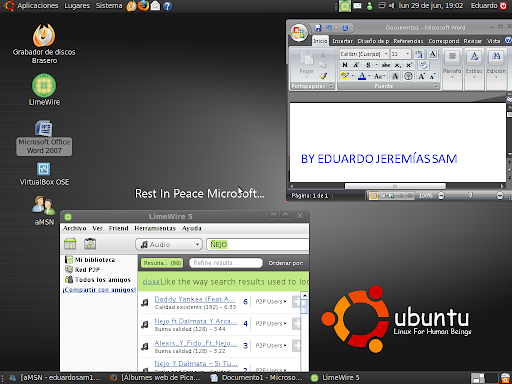Switch to aMSN window in taskbar
This screenshot has width=512, height=384.
point(55,378)
